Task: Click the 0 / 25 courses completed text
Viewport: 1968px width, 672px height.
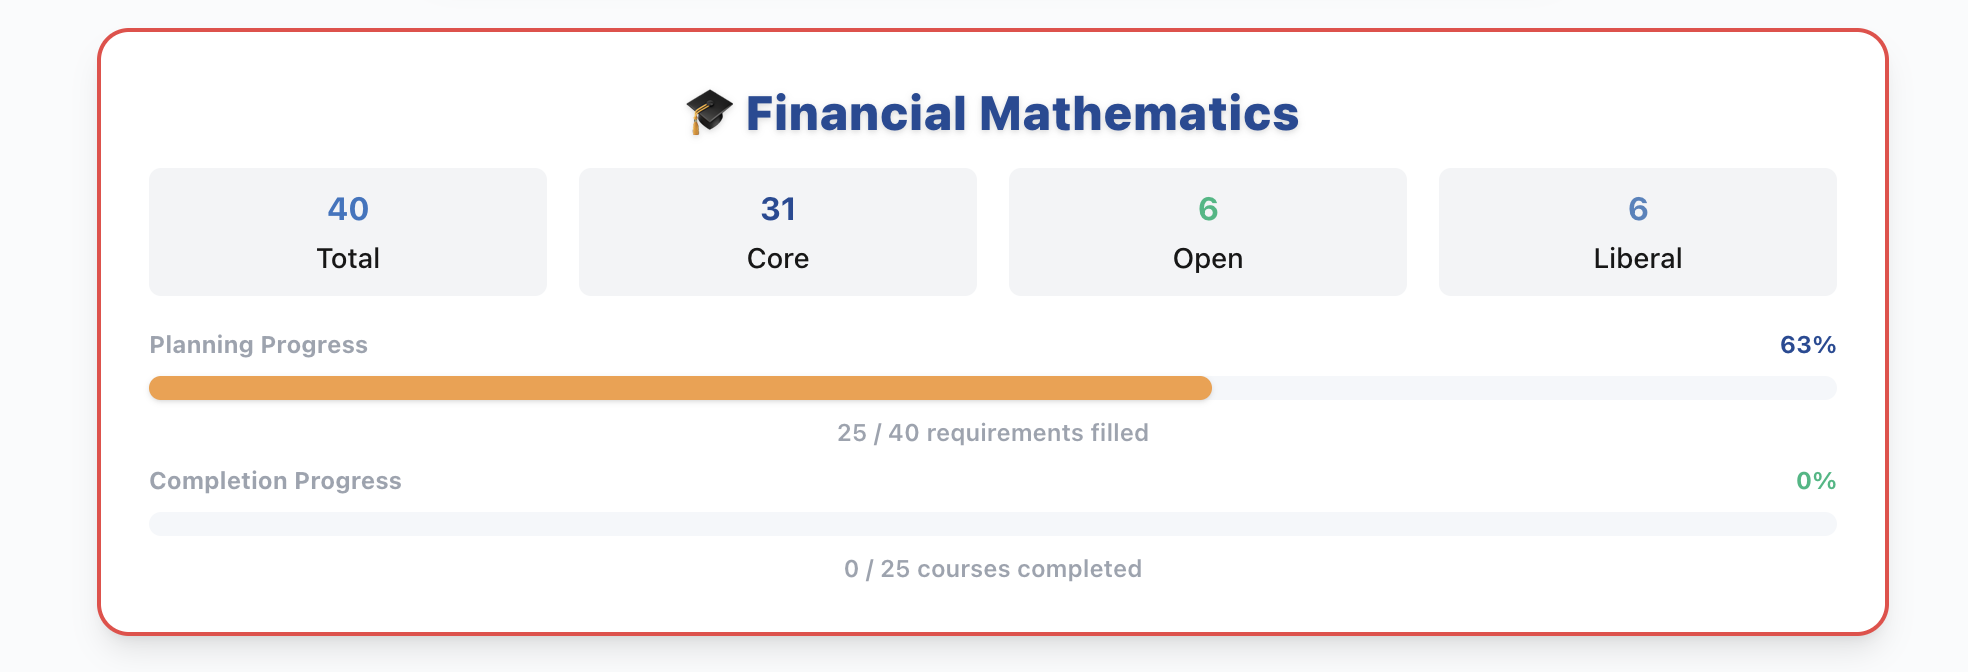Action: (993, 569)
